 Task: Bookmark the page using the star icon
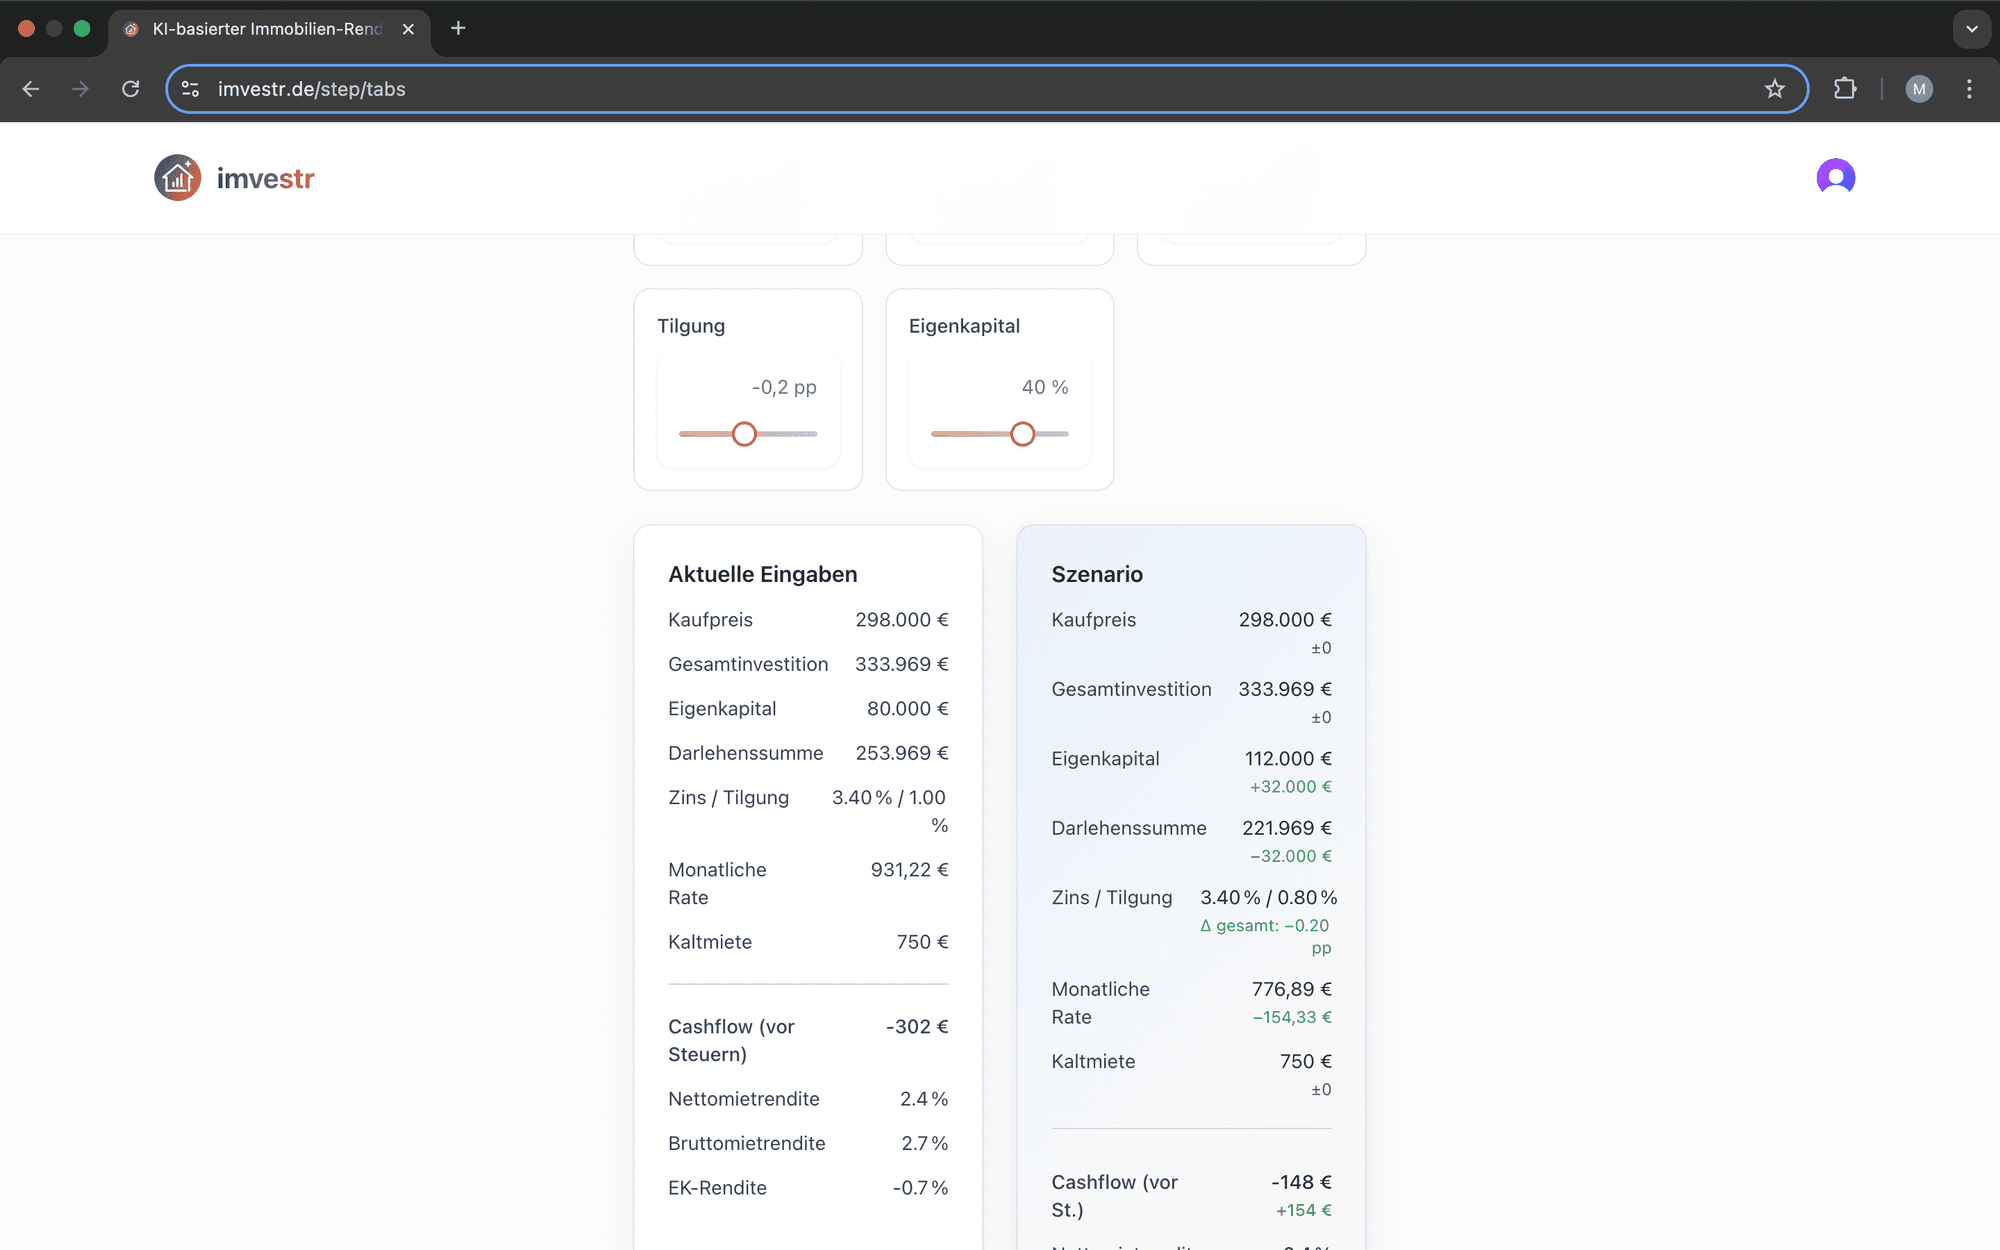[x=1774, y=89]
